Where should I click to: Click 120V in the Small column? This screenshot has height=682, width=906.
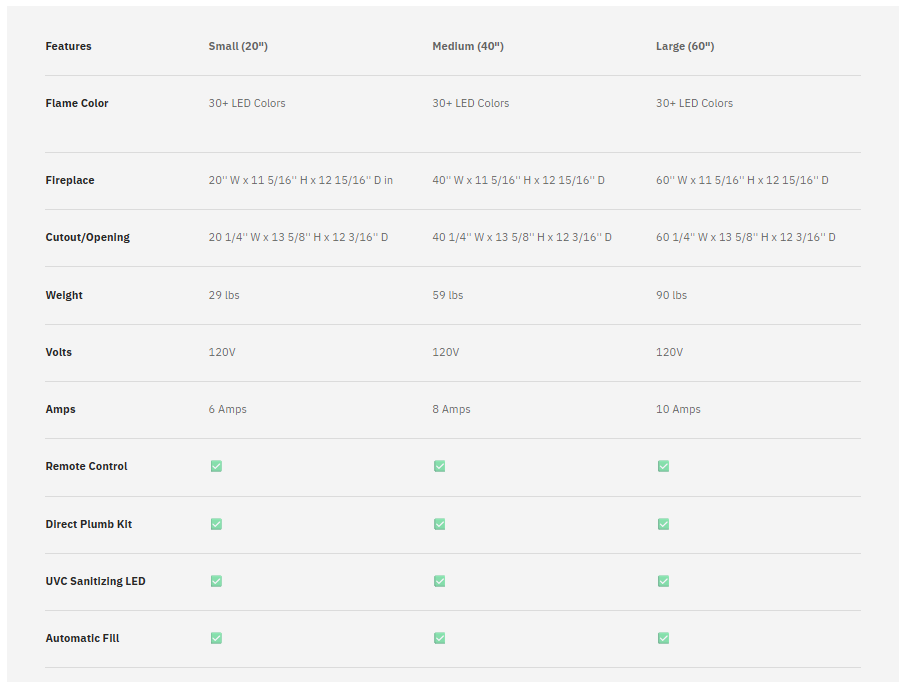coord(222,352)
